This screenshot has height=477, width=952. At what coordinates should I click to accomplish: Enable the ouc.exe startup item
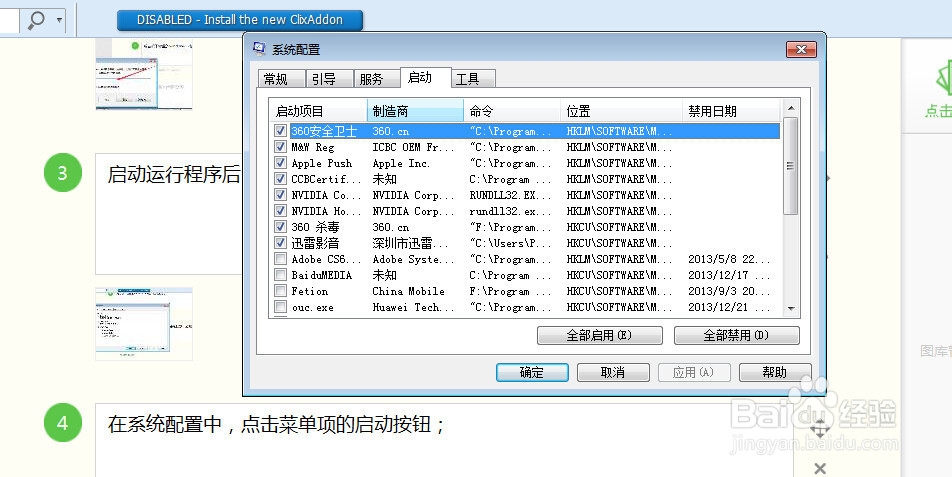coord(280,307)
